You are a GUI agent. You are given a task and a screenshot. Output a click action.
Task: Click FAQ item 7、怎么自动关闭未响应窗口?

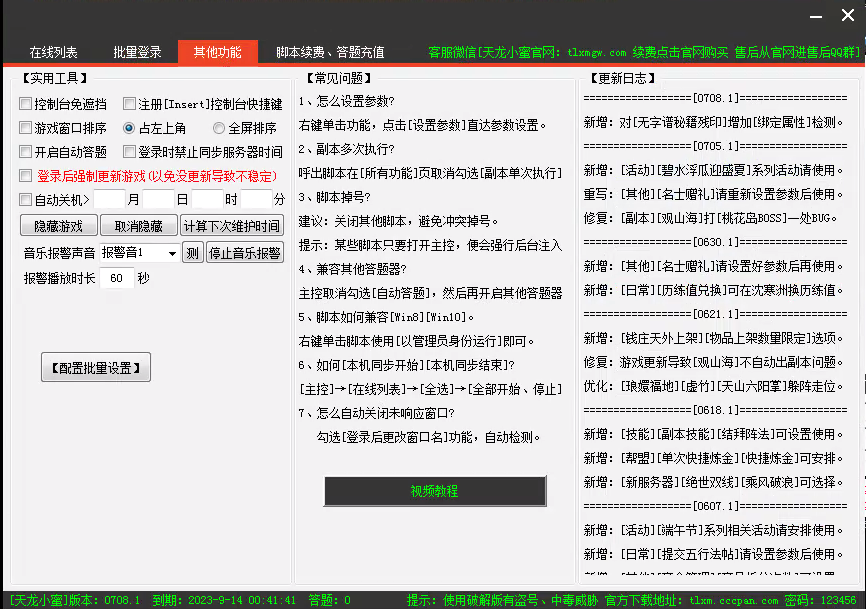(376, 414)
